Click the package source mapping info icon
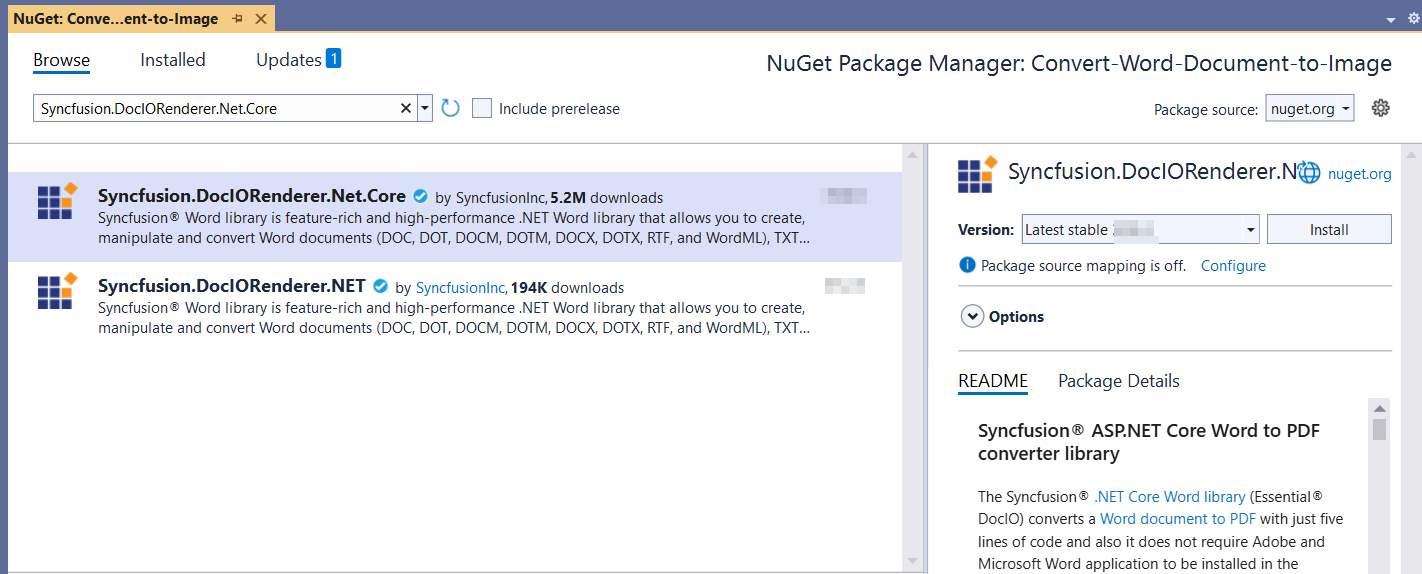The height and width of the screenshot is (574, 1422). point(967,265)
